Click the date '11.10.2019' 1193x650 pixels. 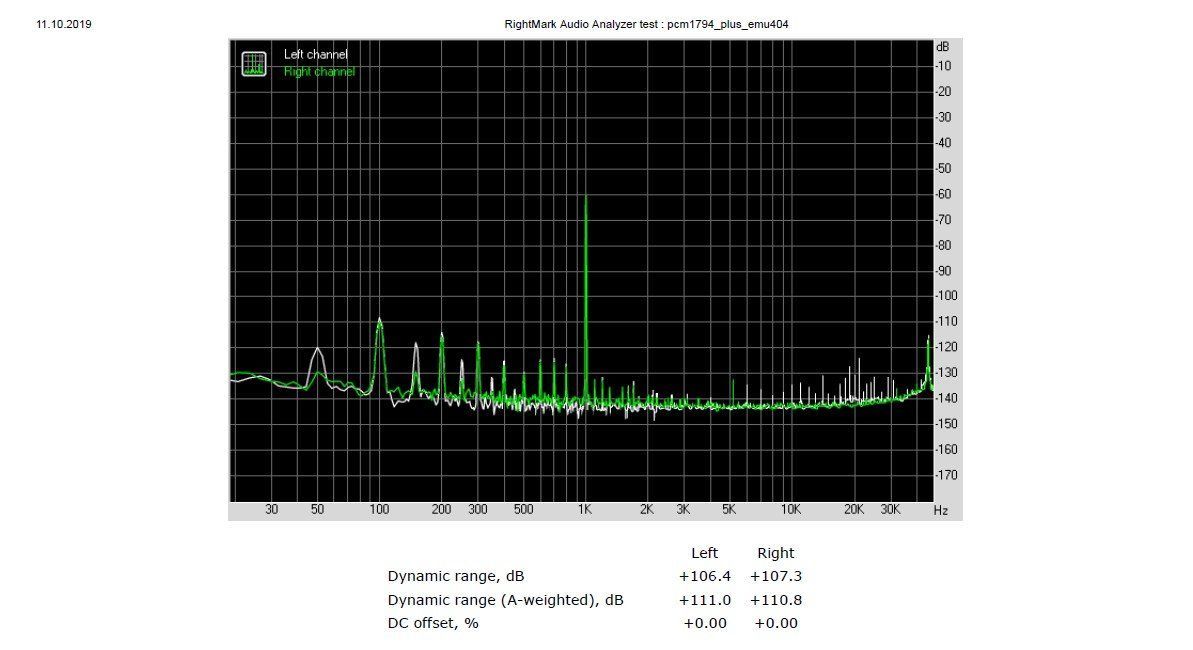click(x=64, y=24)
